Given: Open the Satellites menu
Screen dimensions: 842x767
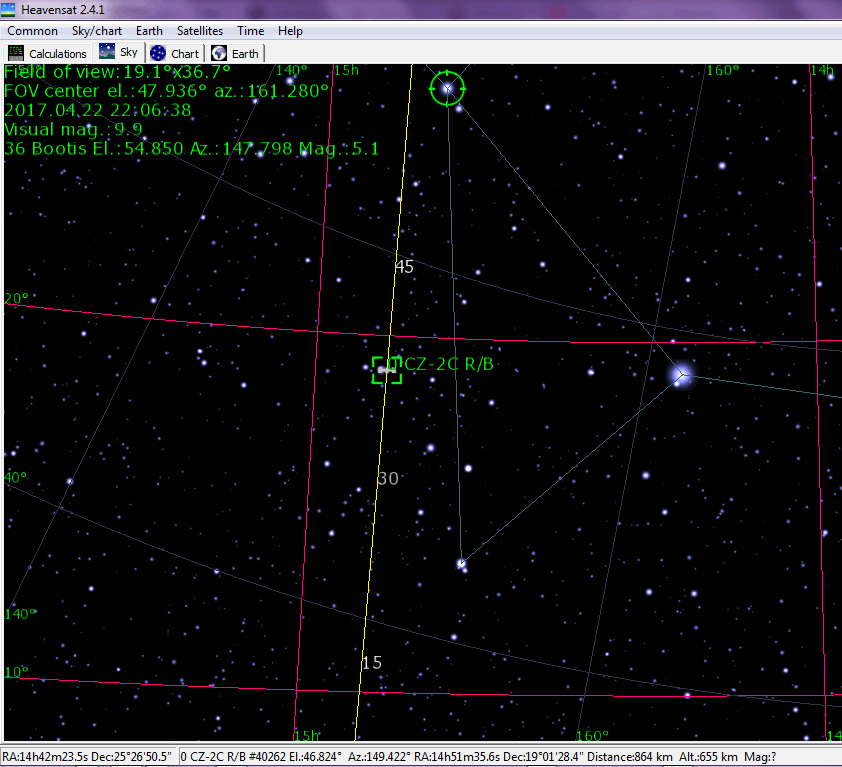Looking at the screenshot, I should tap(200, 31).
